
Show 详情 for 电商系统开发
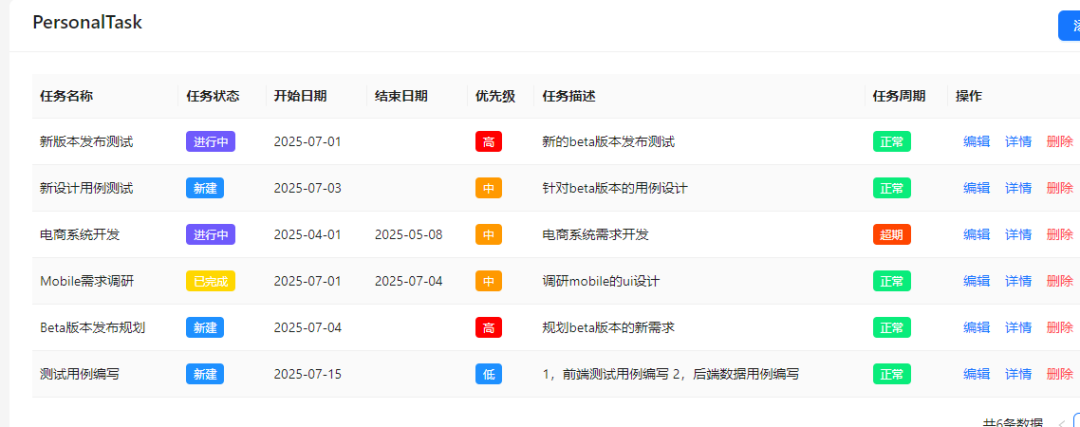(x=1018, y=235)
